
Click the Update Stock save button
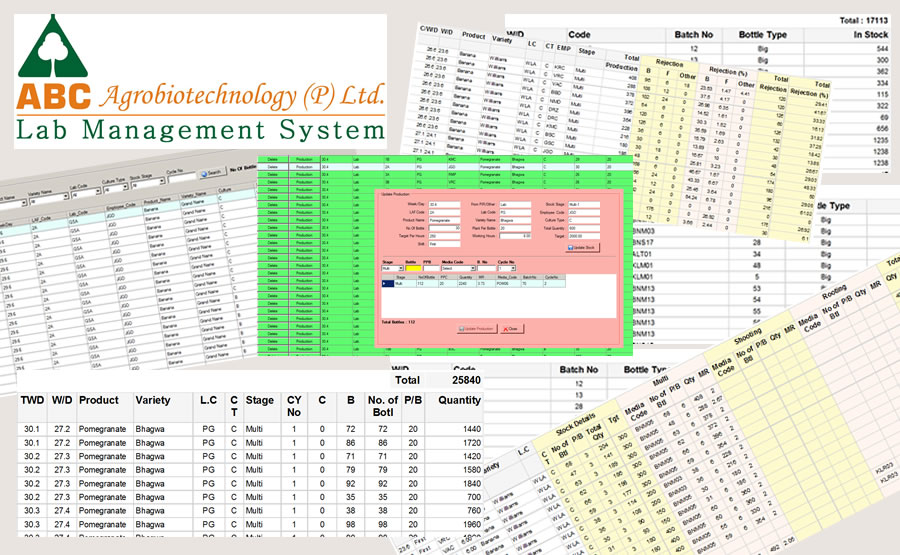pyautogui.click(x=583, y=247)
